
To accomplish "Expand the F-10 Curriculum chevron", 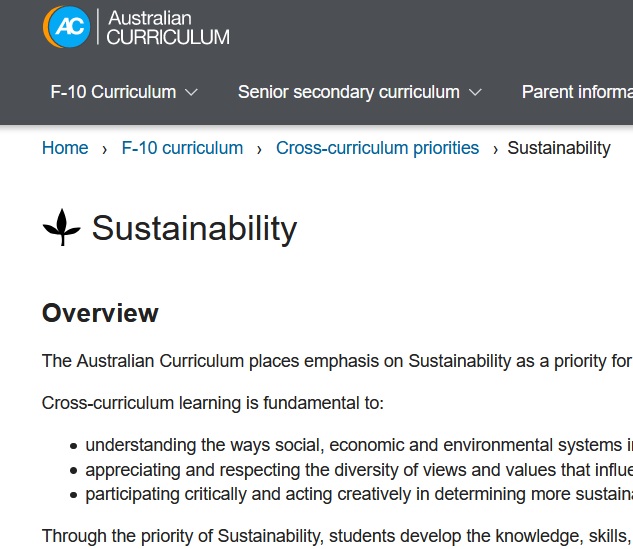I will [x=191, y=92].
